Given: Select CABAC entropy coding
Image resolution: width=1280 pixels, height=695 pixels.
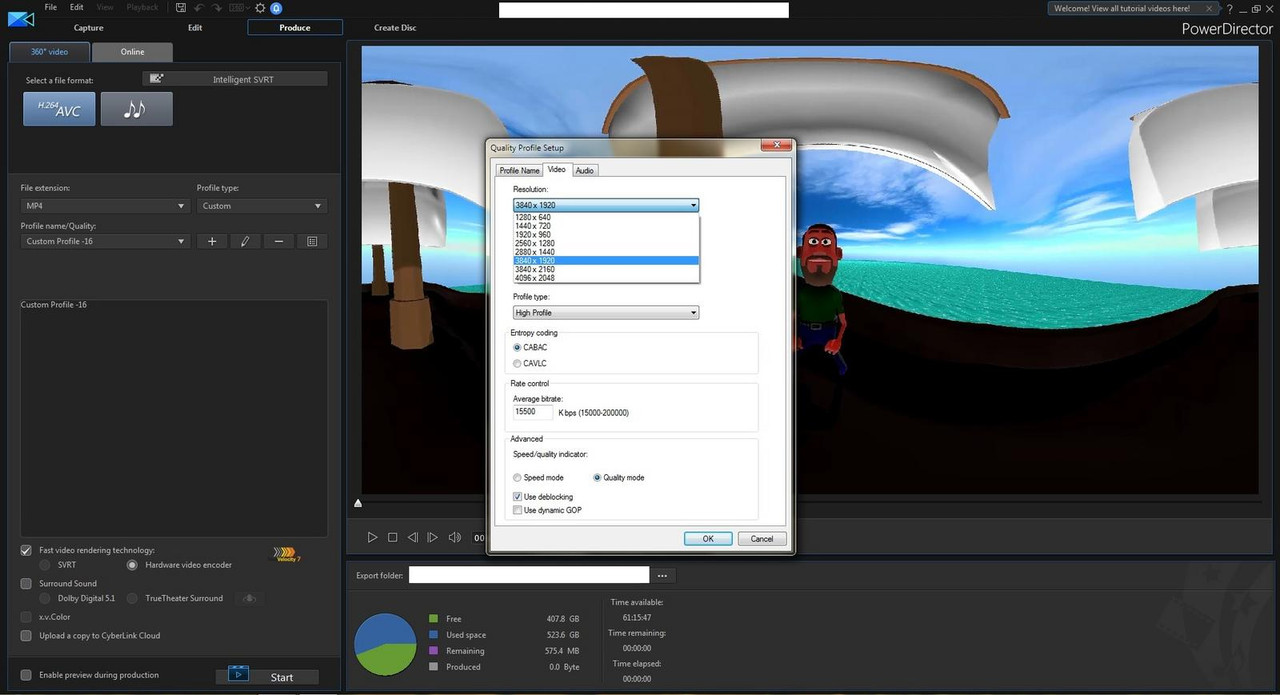Looking at the screenshot, I should click(x=517, y=347).
